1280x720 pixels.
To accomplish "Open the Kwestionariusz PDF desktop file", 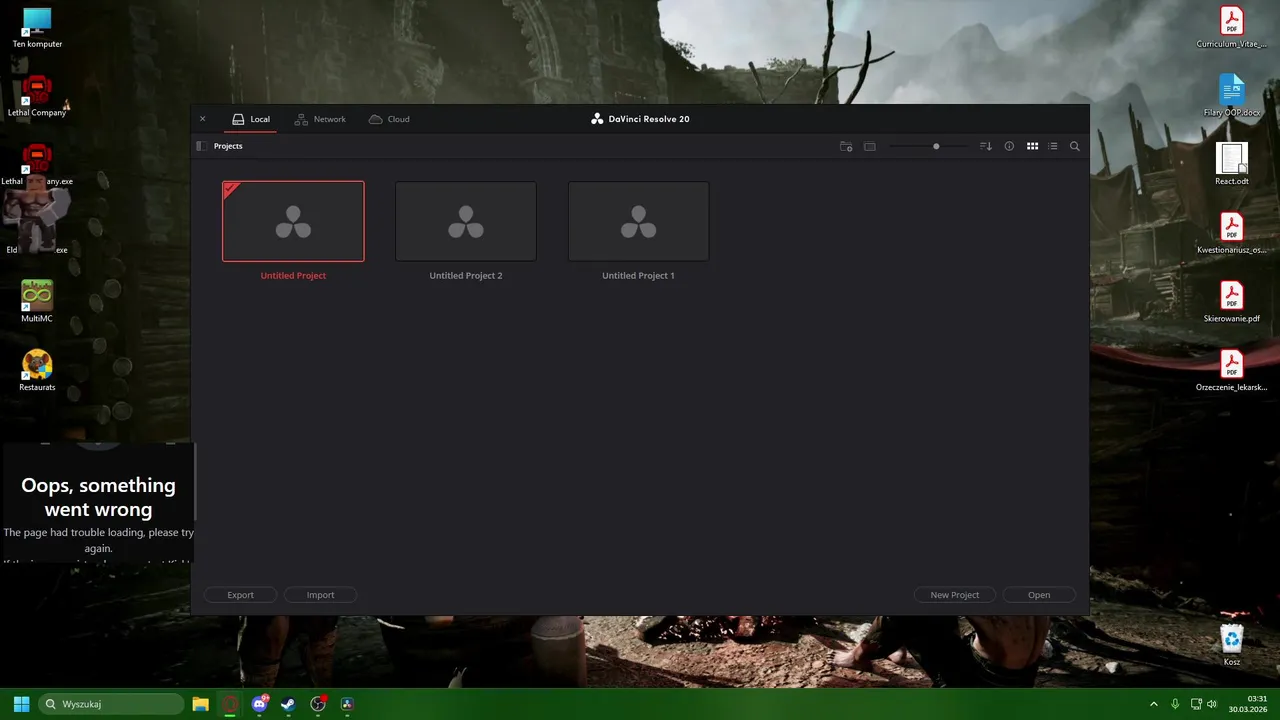I will [x=1231, y=233].
